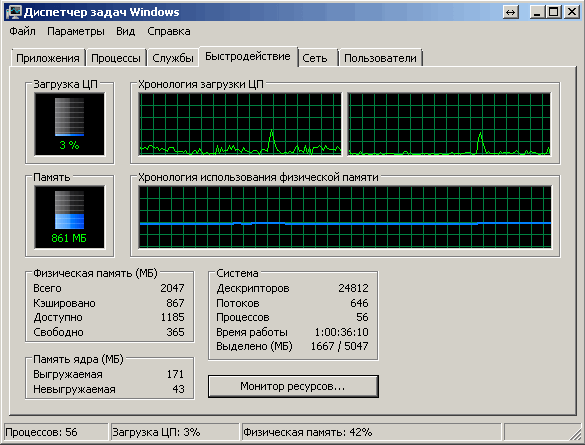Click the window resize grip in status bar
This screenshot has width=585, height=445.
[576, 434]
